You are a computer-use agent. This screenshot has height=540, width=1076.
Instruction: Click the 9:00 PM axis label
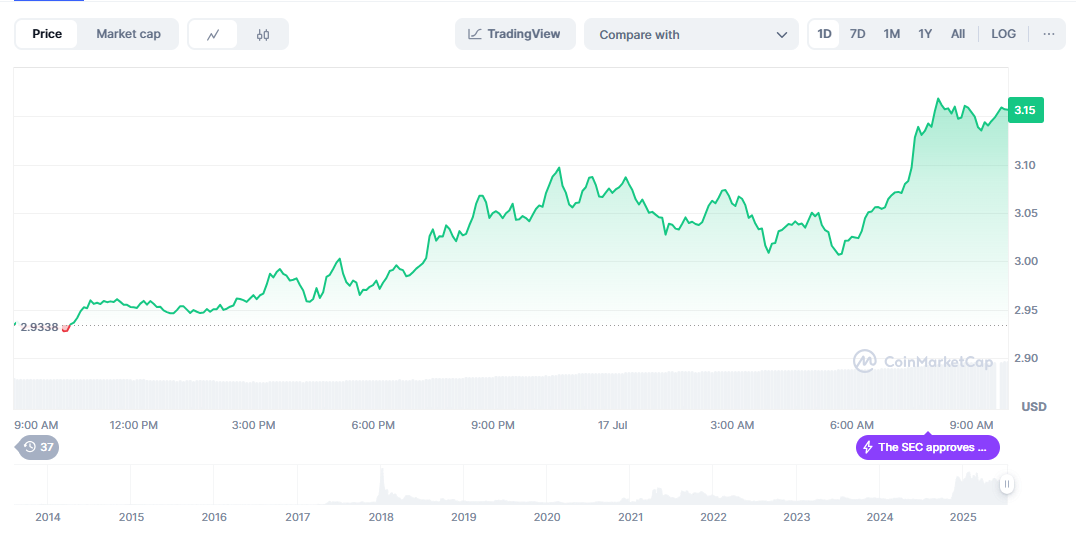pos(493,425)
